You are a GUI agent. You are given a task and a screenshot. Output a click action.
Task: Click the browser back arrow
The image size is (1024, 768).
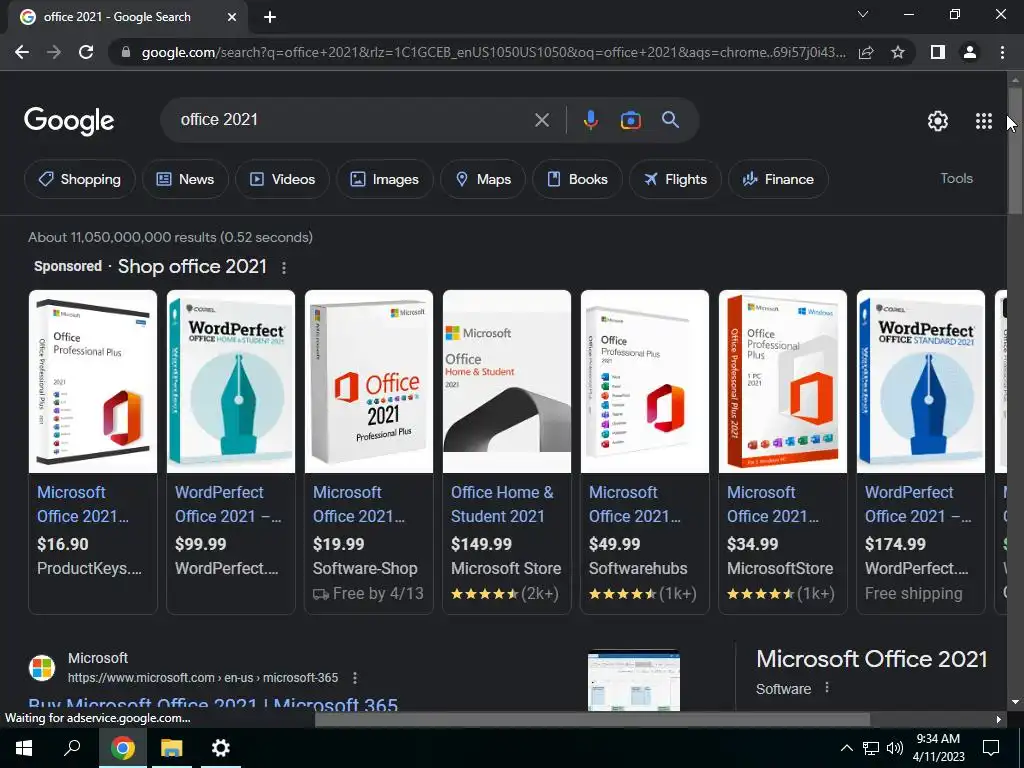click(22, 52)
